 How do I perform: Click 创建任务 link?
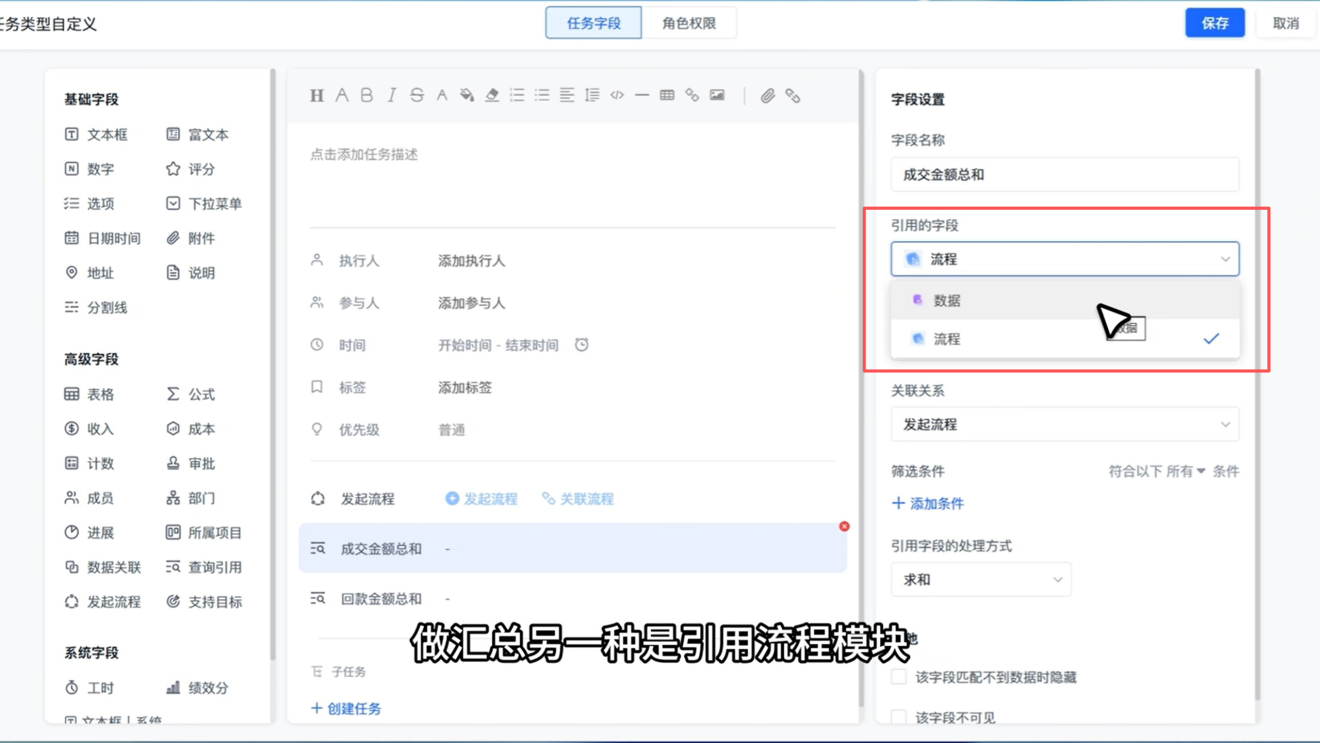click(x=346, y=709)
